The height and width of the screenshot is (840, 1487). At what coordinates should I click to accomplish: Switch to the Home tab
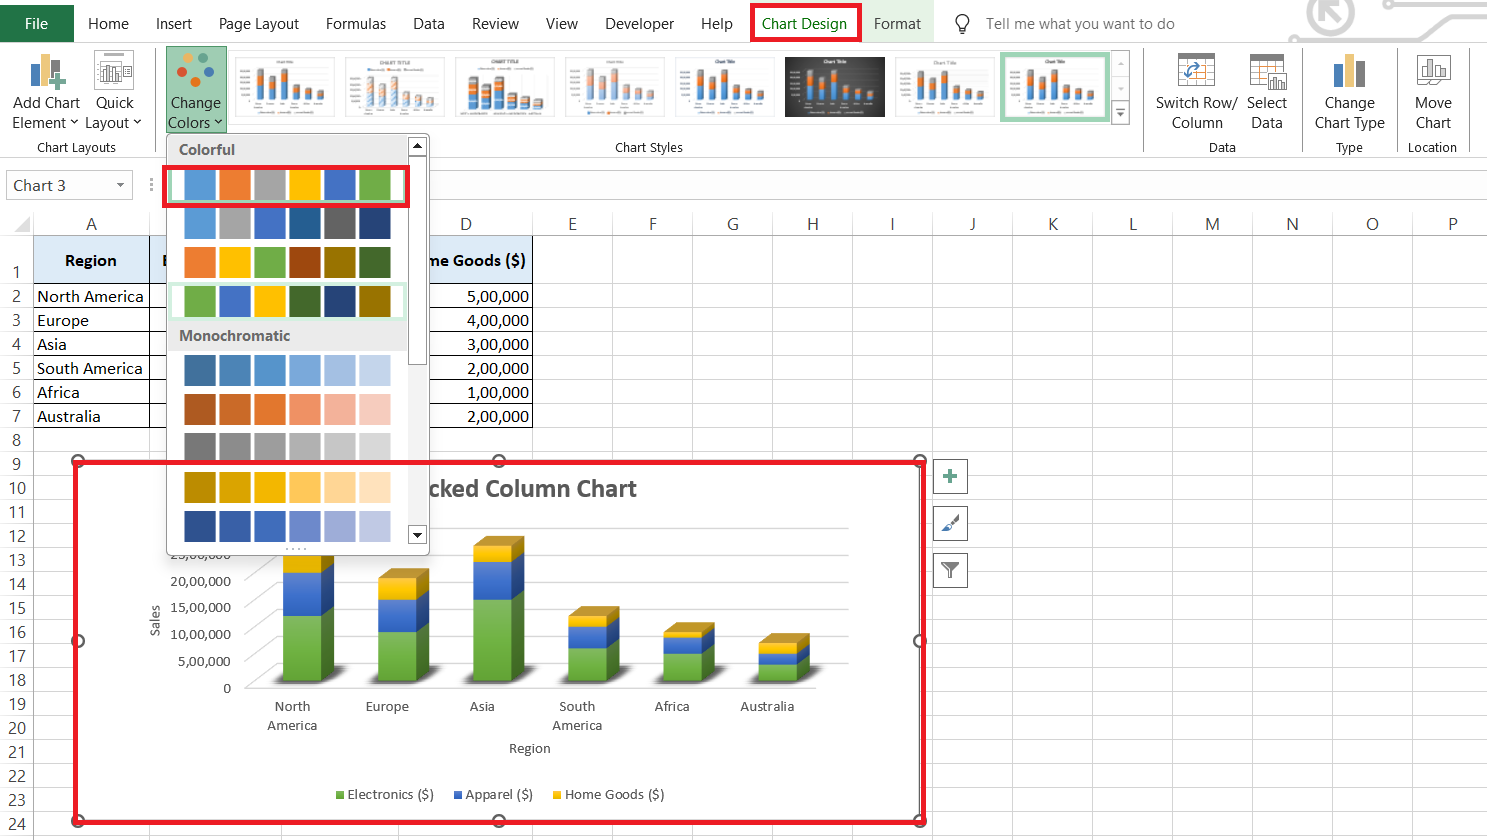pyautogui.click(x=108, y=23)
